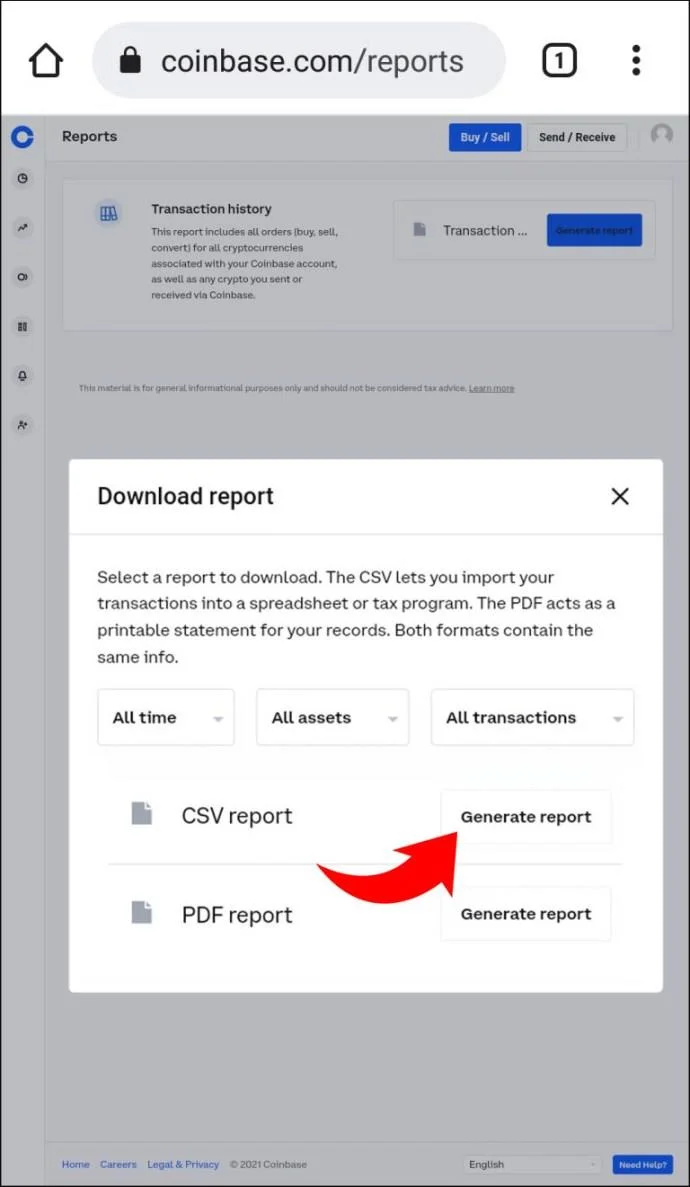The width and height of the screenshot is (690, 1187).
Task: Open the All transactions dropdown
Action: click(x=532, y=717)
